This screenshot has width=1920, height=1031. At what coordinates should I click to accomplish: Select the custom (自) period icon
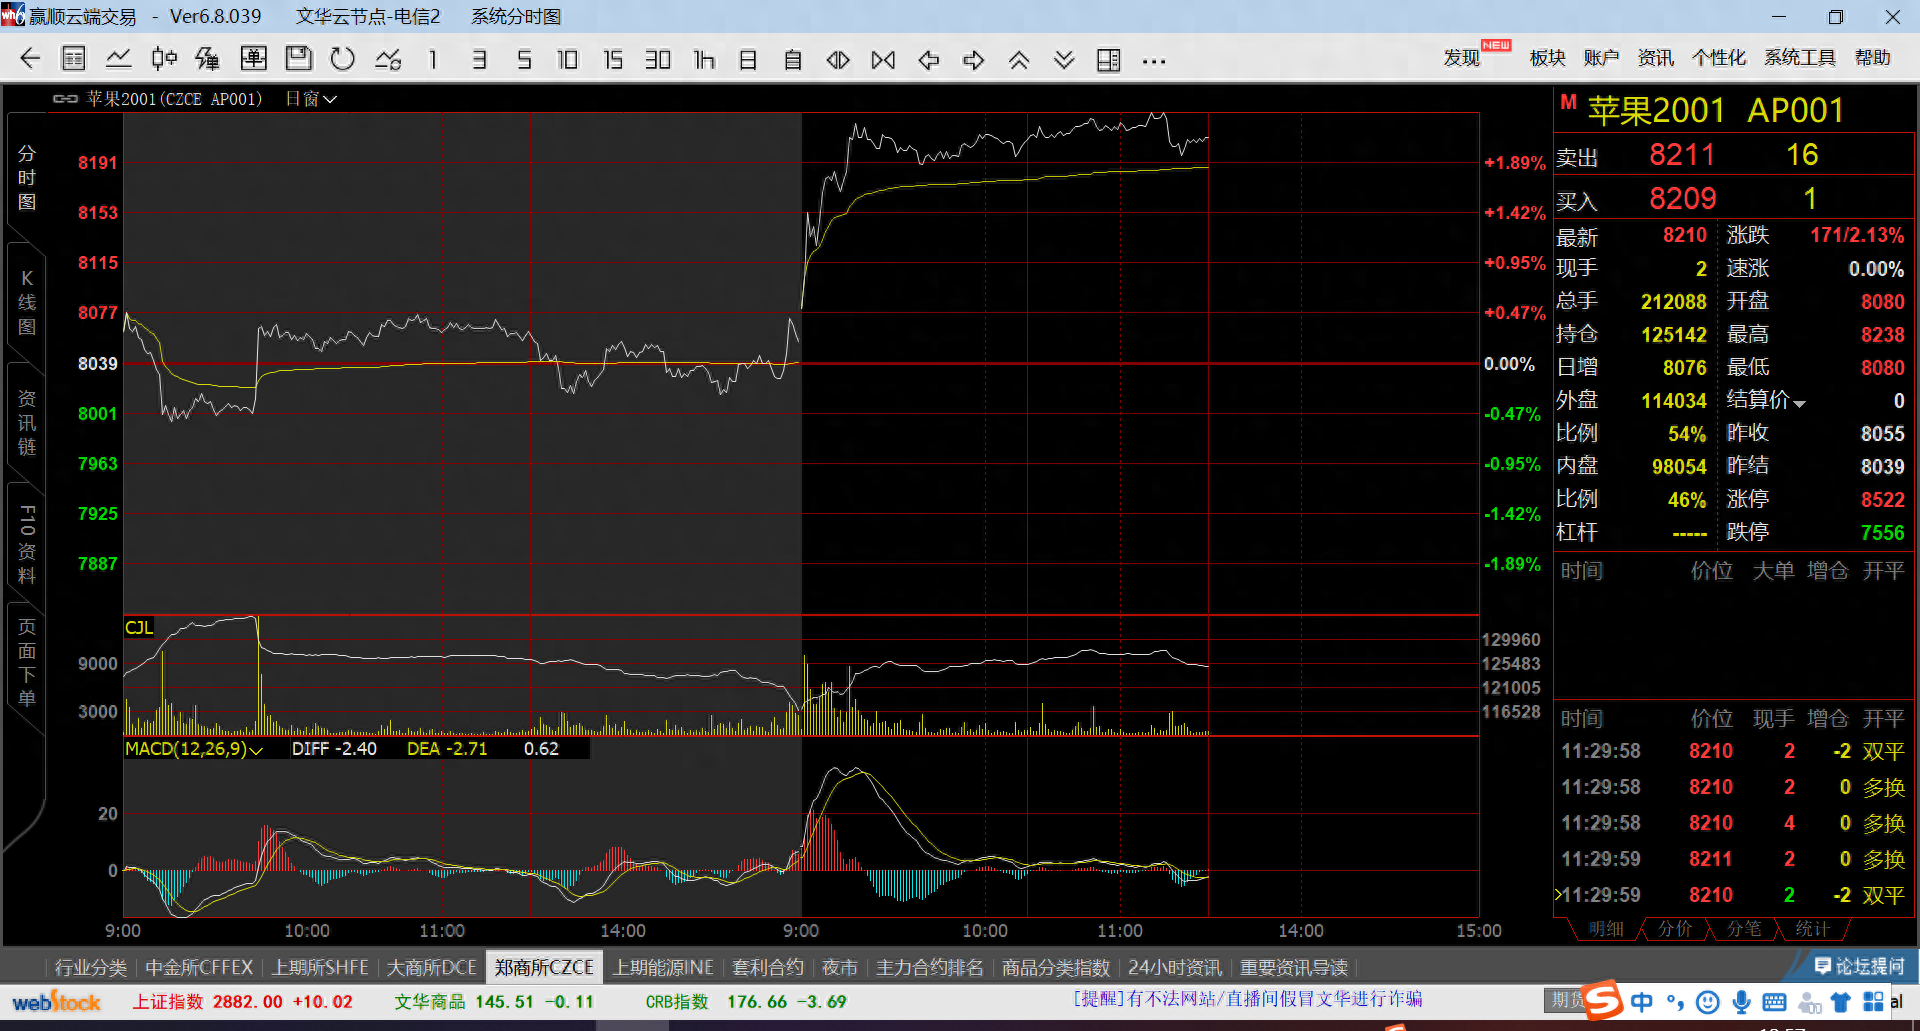click(x=793, y=60)
